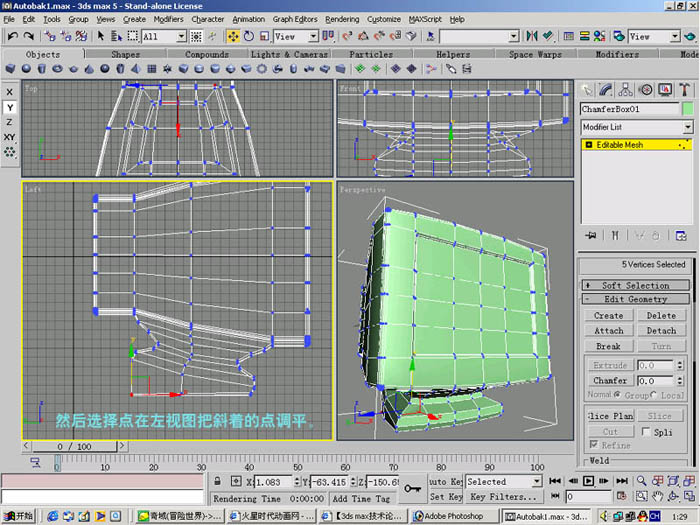Switch to the Space Warps tab
The height and width of the screenshot is (525, 700).
pyautogui.click(x=535, y=54)
